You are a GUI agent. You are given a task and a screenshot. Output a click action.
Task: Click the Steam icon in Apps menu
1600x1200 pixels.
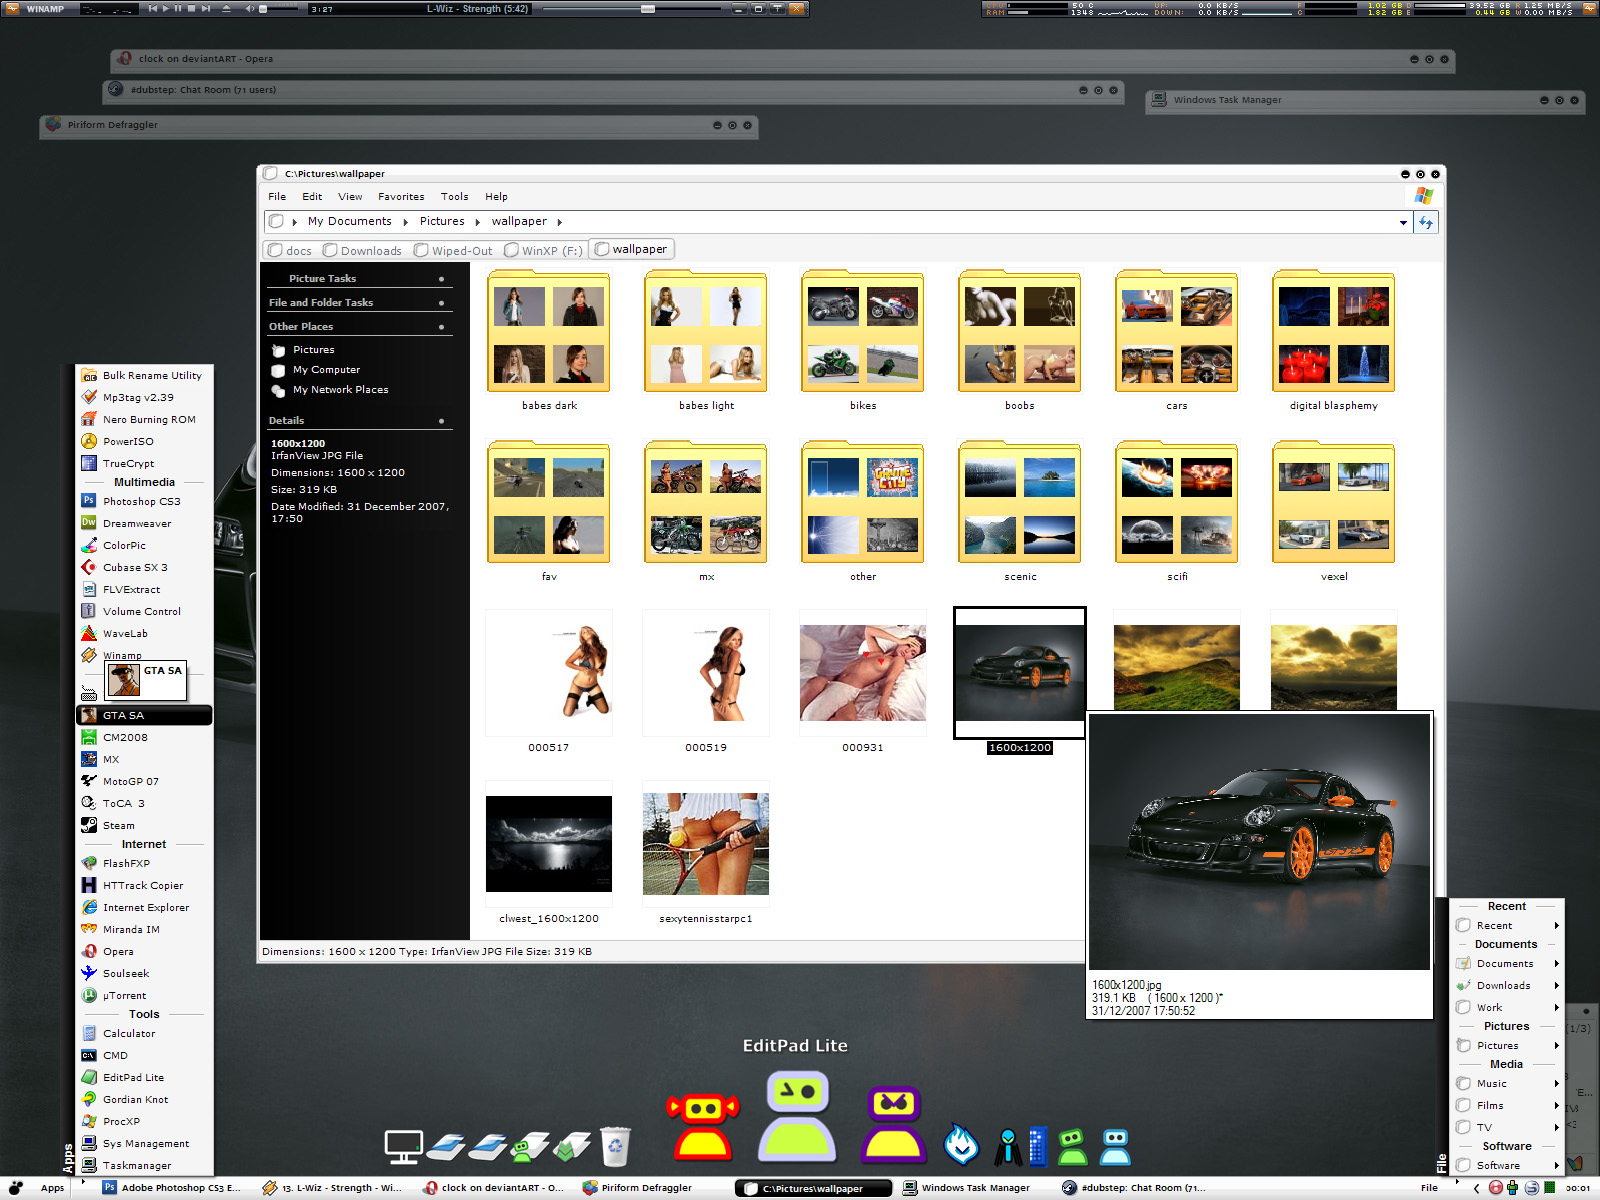[x=89, y=826]
